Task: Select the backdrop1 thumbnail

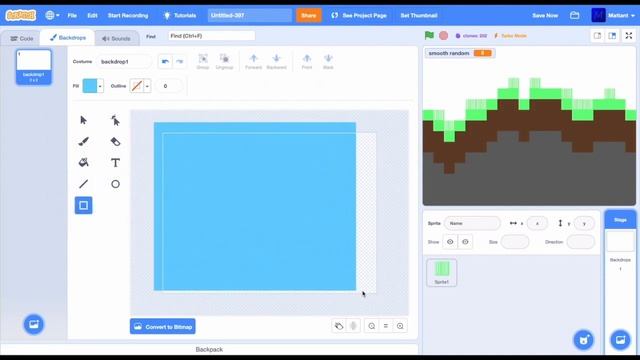Action: click(33, 67)
